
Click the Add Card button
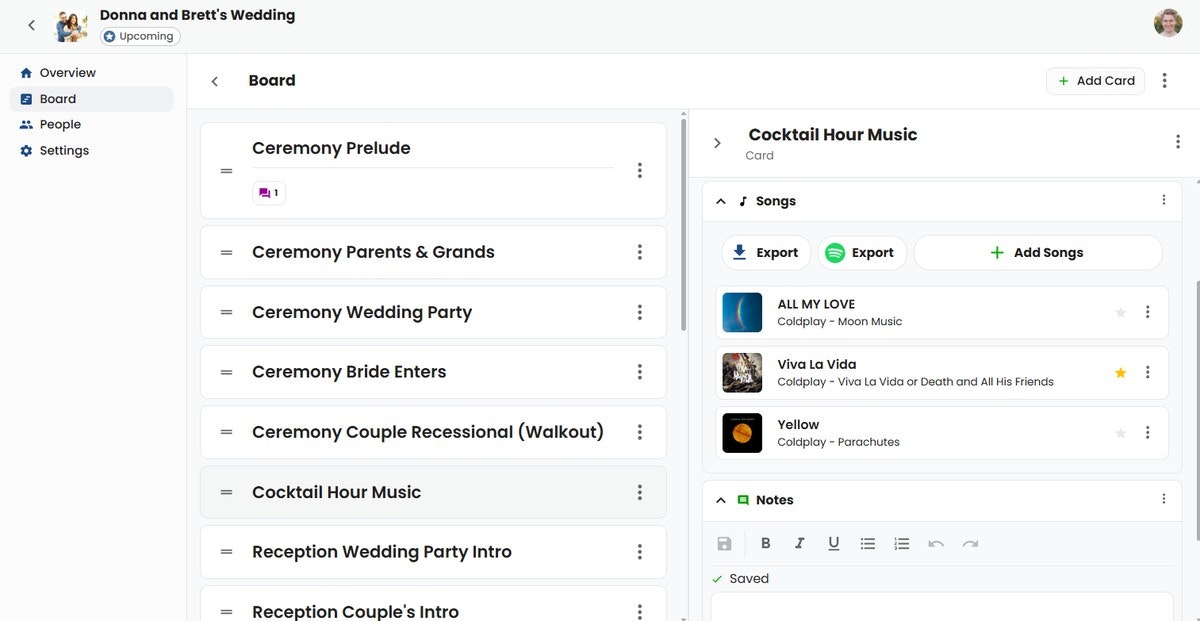click(x=1095, y=81)
